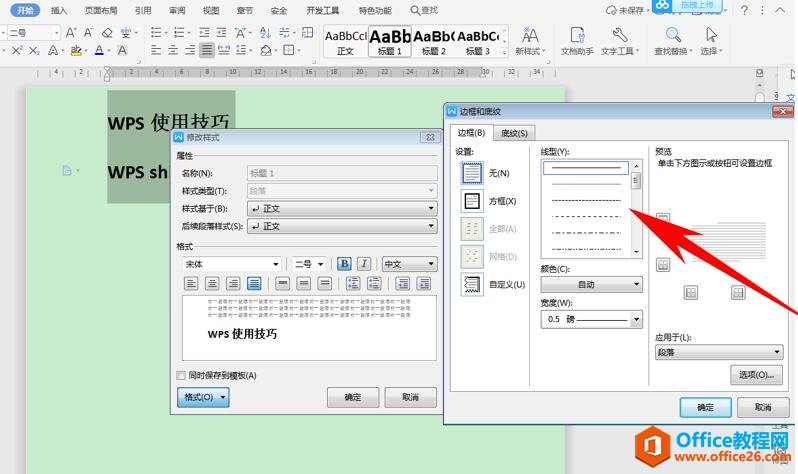Screen dimensions: 798x474
Task: Open the border color (颜色) dropdown
Action: click(591, 284)
